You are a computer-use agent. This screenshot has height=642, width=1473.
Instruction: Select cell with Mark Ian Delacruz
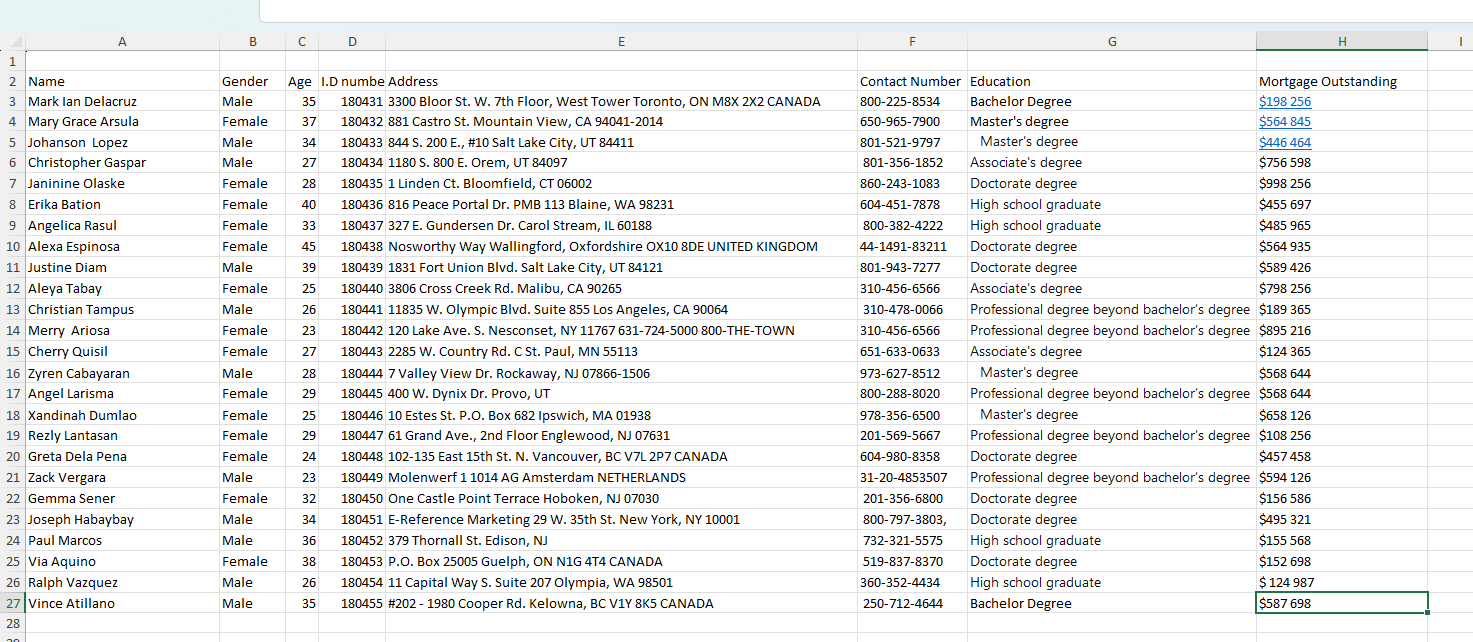point(122,101)
